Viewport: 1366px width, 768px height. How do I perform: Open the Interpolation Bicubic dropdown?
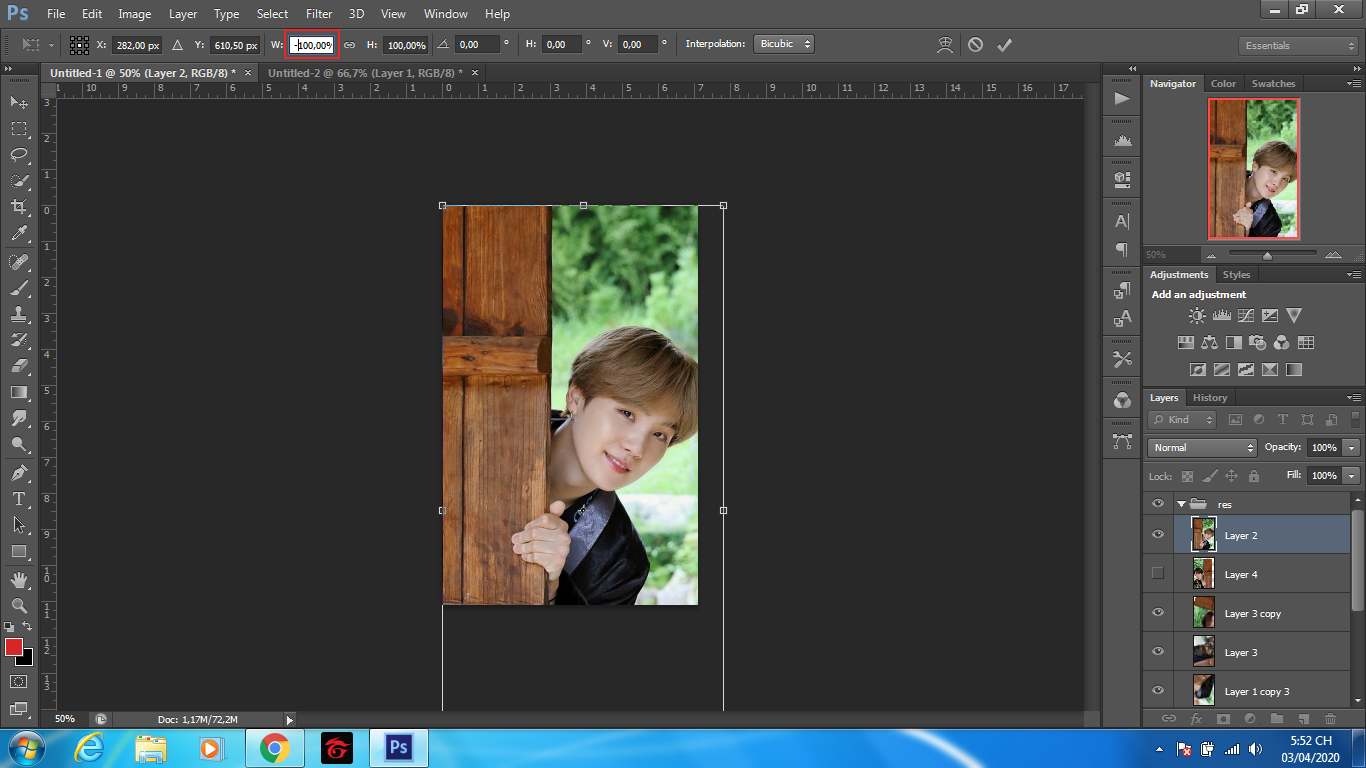784,44
